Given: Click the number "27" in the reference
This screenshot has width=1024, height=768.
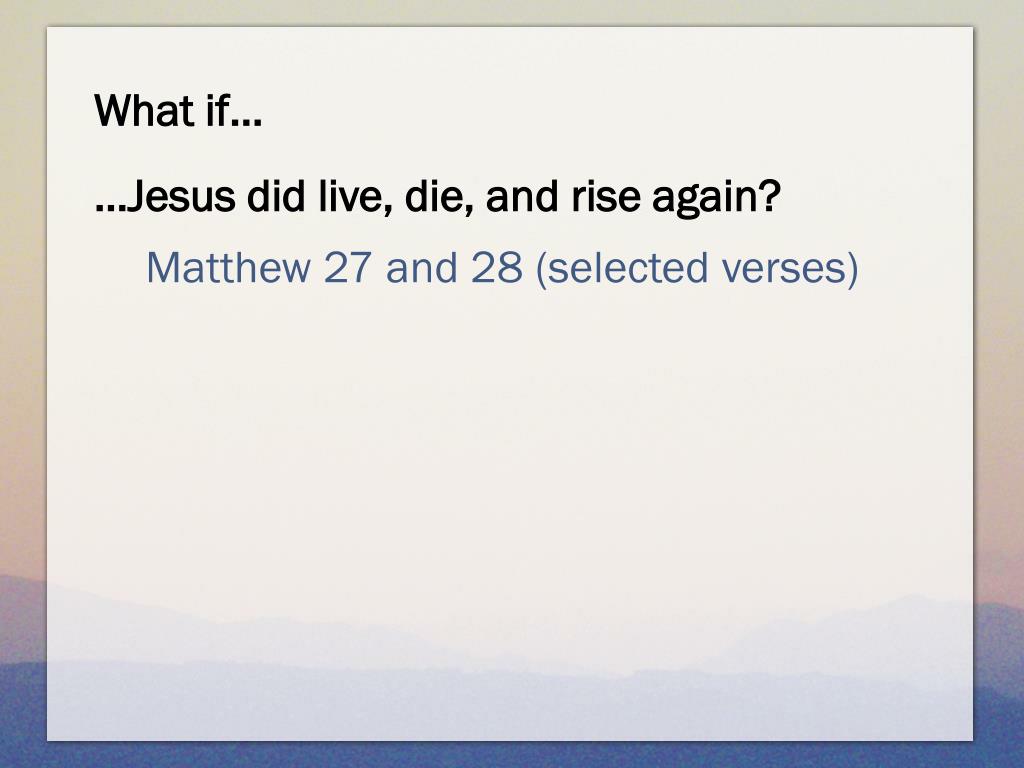Looking at the screenshot, I should pyautogui.click(x=347, y=267).
